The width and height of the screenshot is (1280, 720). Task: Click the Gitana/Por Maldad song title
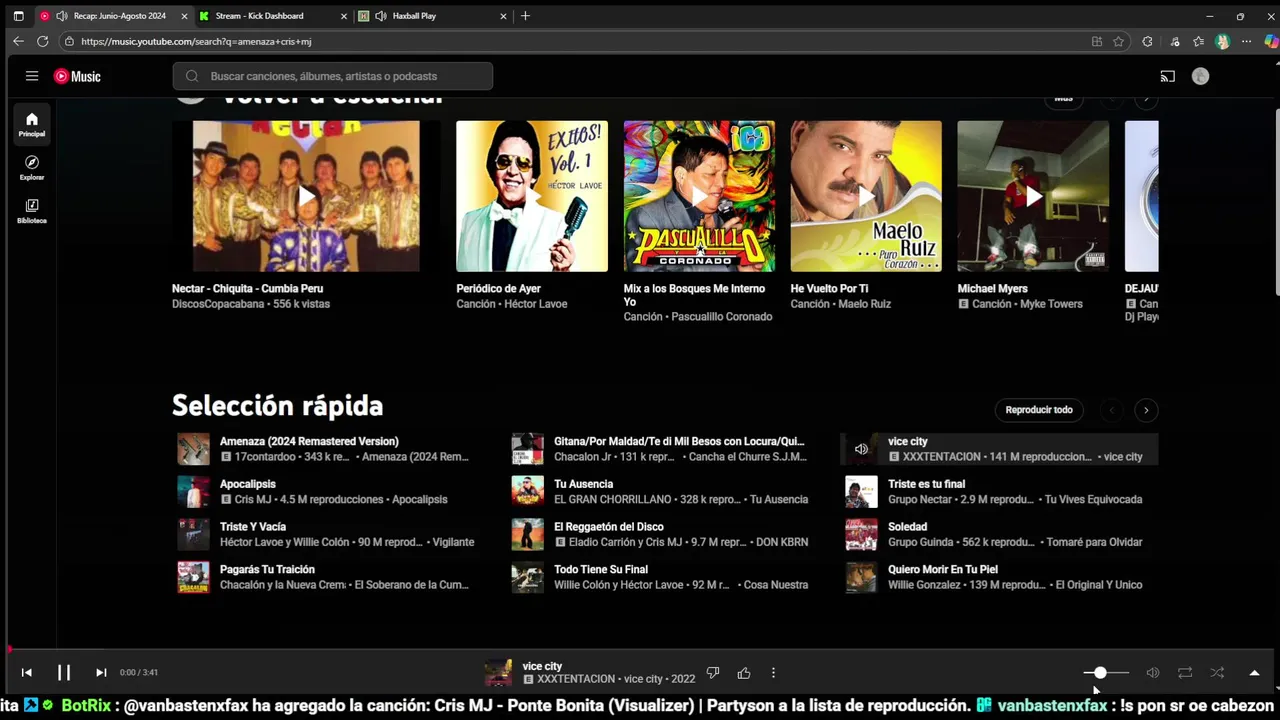coord(679,441)
